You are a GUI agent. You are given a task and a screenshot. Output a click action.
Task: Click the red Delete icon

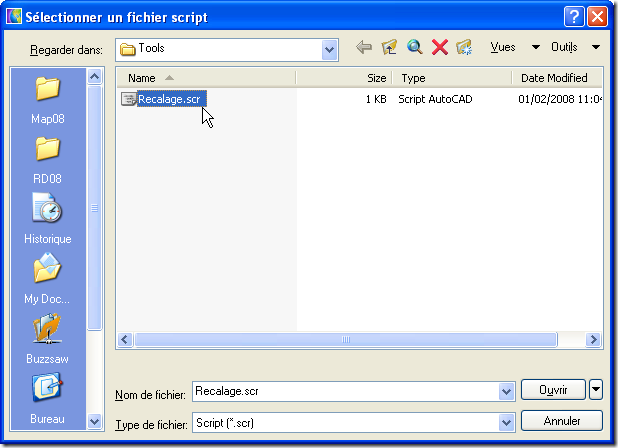click(439, 48)
